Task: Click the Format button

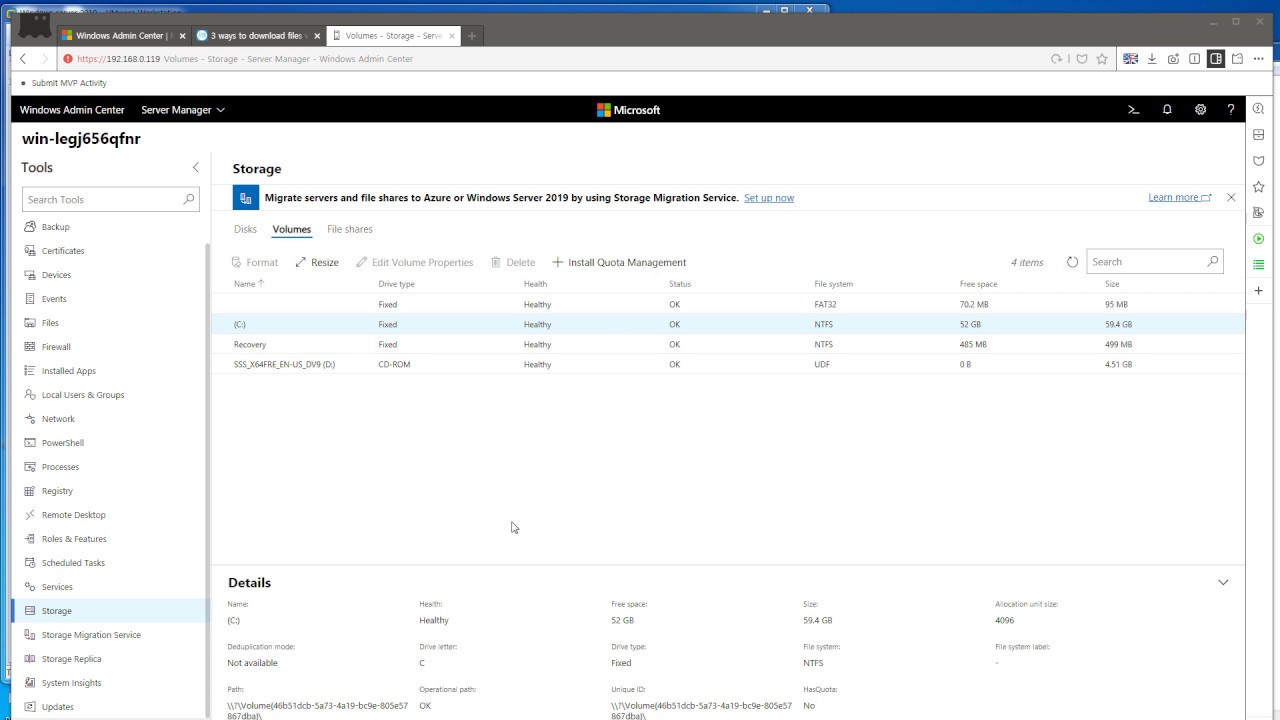Action: pyautogui.click(x=255, y=262)
